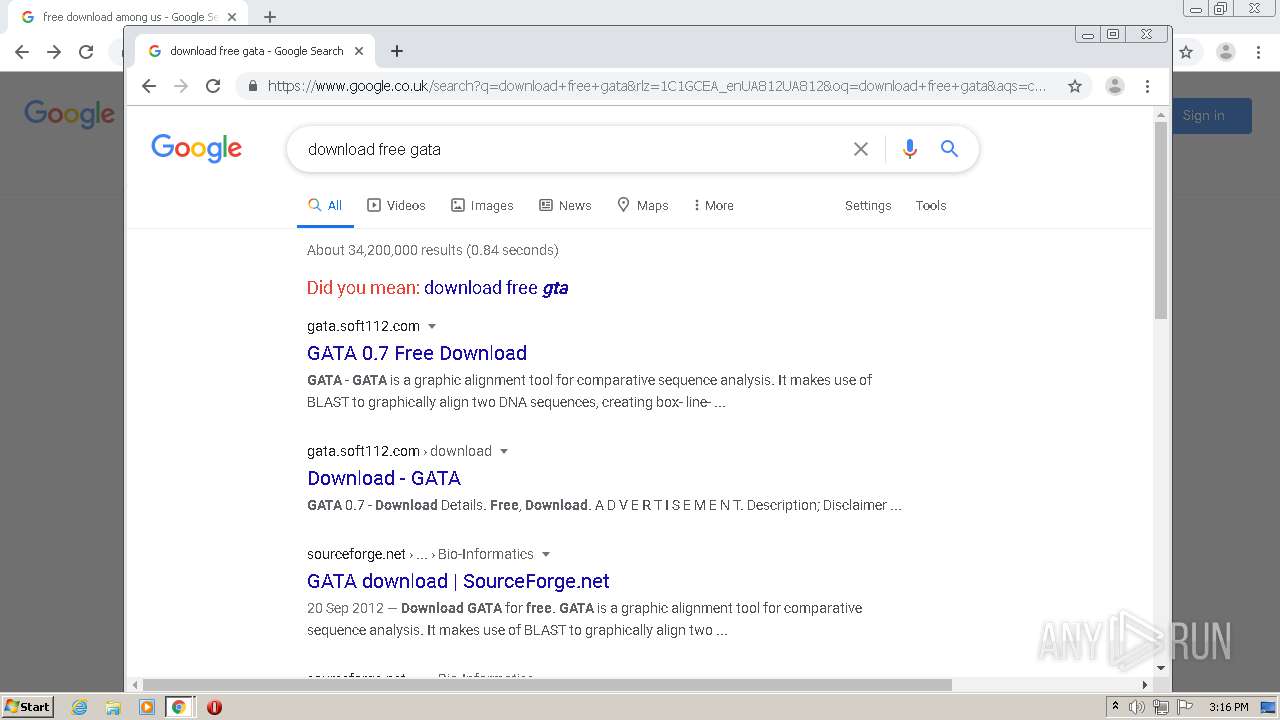This screenshot has width=1280, height=720.
Task: Open the file explorer folder taskbar icon
Action: coord(113,707)
